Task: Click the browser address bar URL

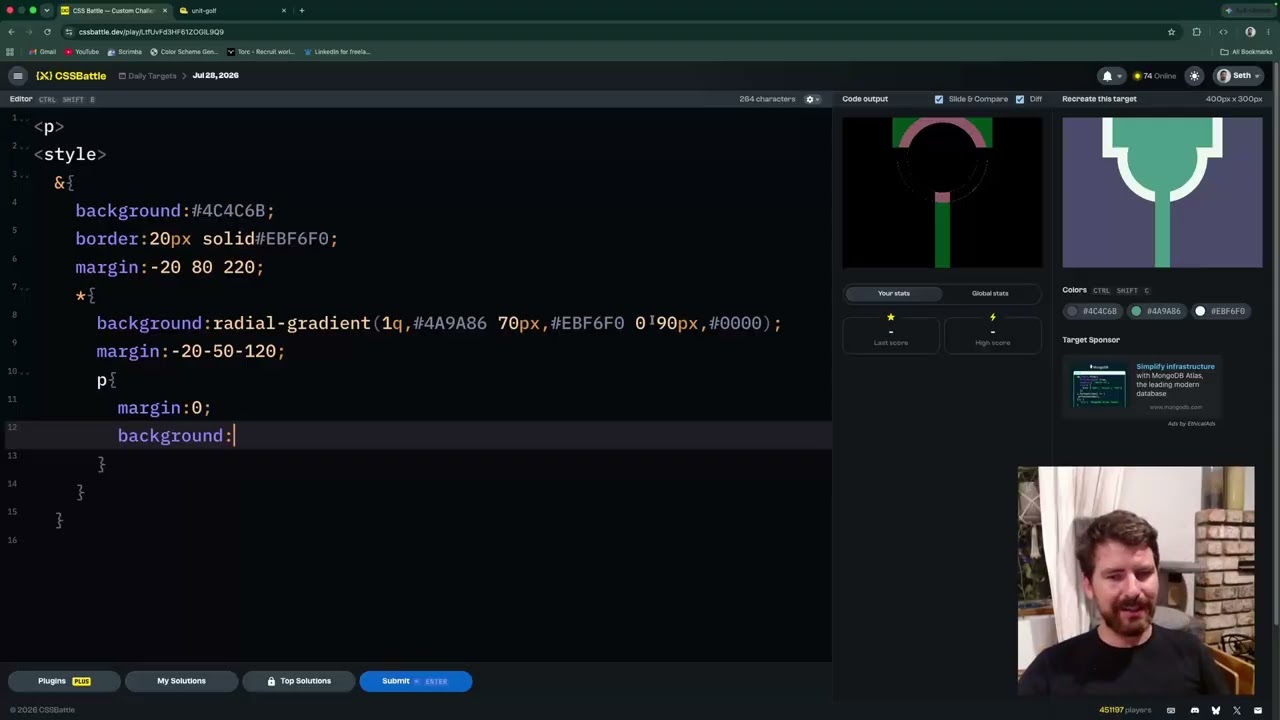Action: coord(151,32)
